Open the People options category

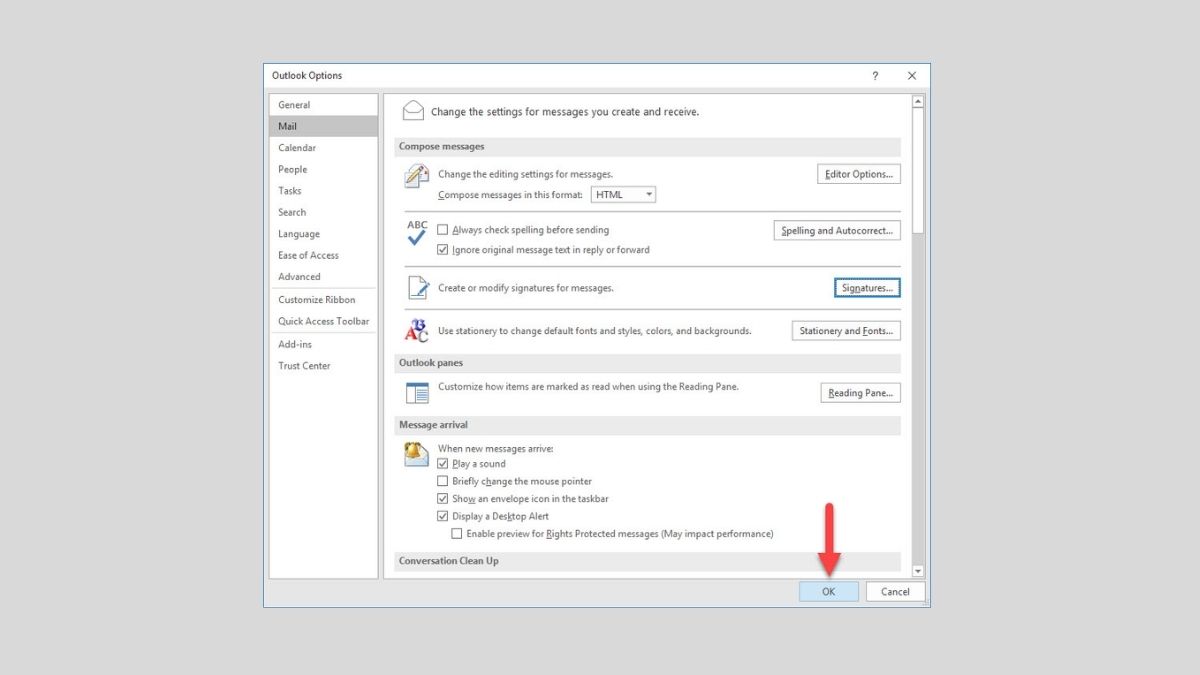pos(323,169)
